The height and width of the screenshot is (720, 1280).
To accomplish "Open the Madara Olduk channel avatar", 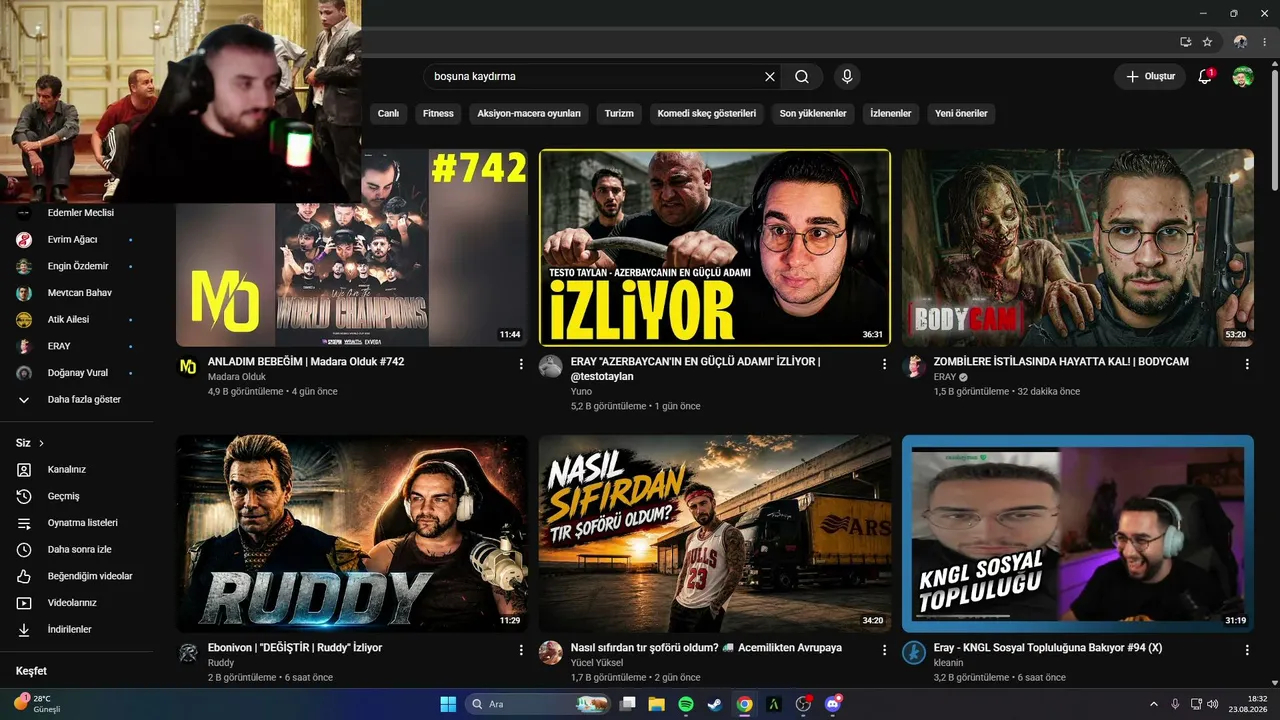I will tap(188, 367).
